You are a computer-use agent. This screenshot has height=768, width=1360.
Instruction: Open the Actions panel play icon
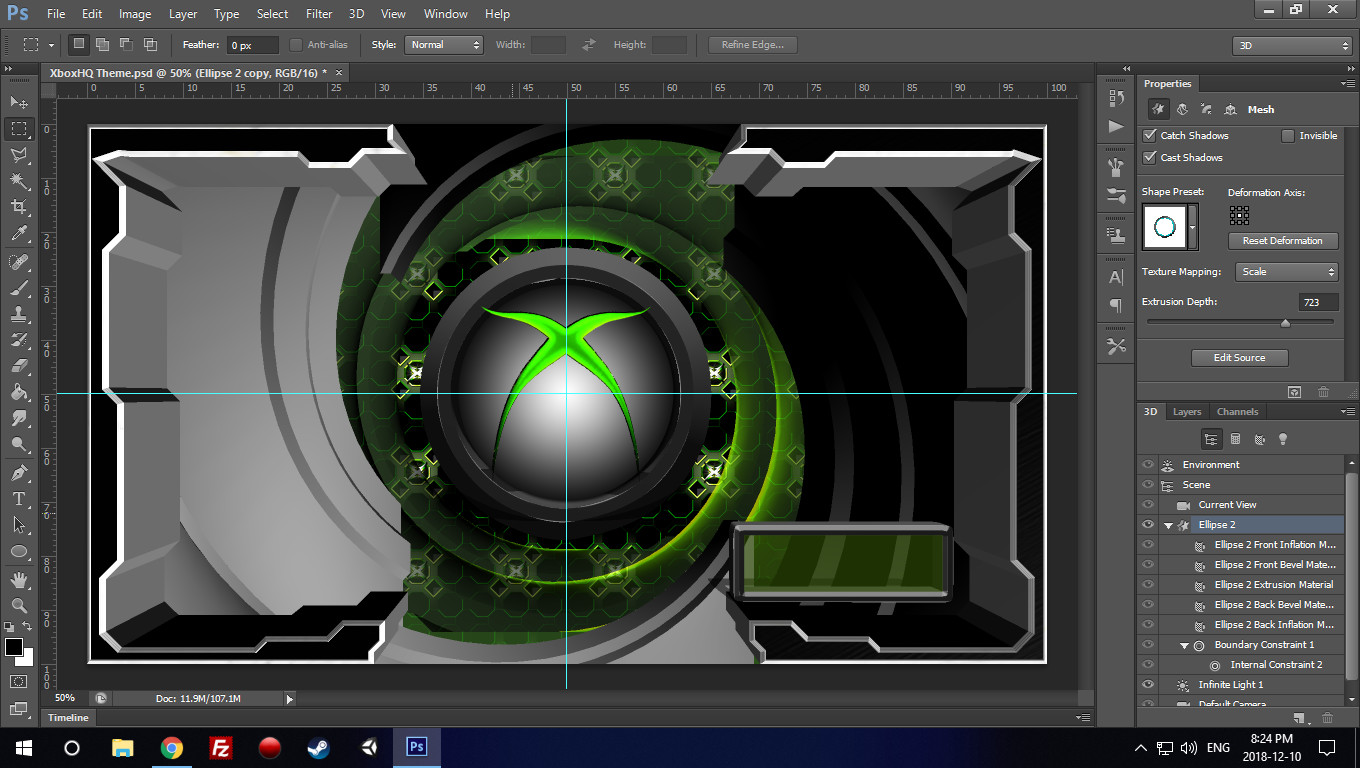coord(1116,126)
